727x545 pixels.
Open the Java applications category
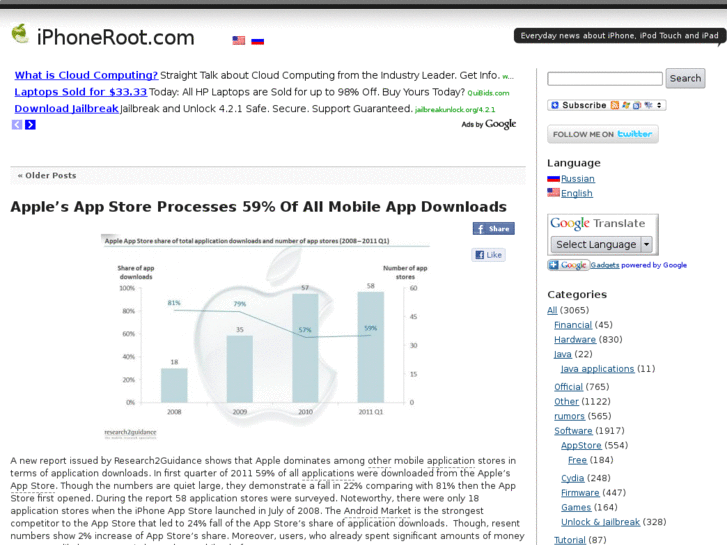(597, 369)
